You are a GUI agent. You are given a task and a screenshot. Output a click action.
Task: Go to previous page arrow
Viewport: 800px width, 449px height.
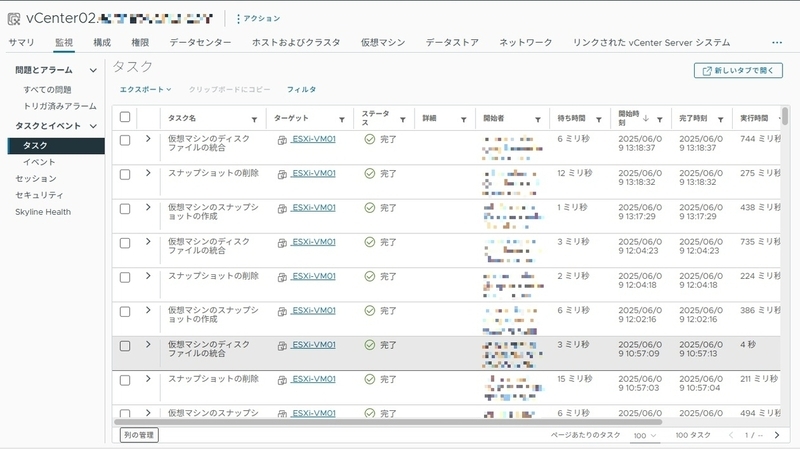[731, 435]
